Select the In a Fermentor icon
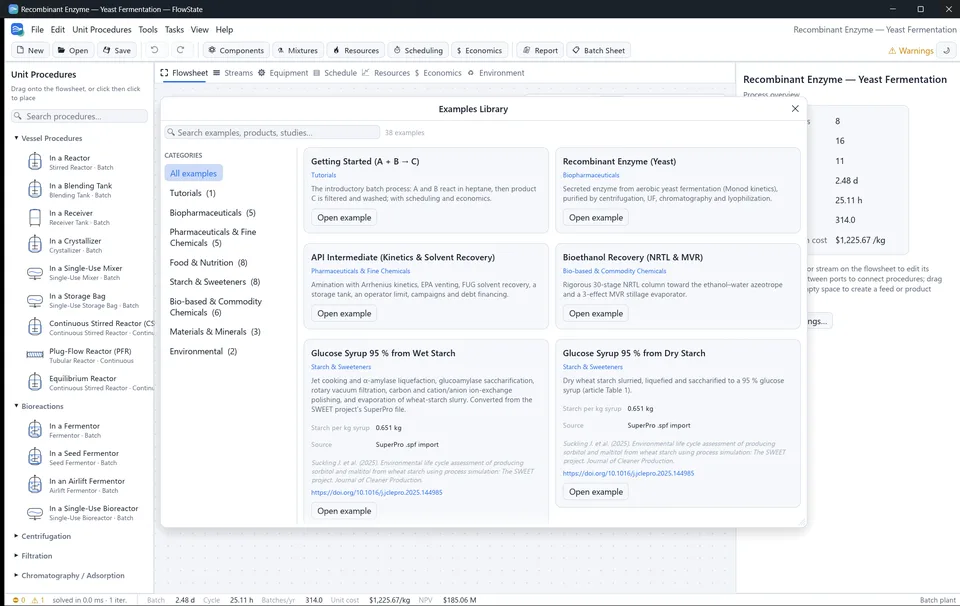The image size is (960, 606). tap(35, 430)
